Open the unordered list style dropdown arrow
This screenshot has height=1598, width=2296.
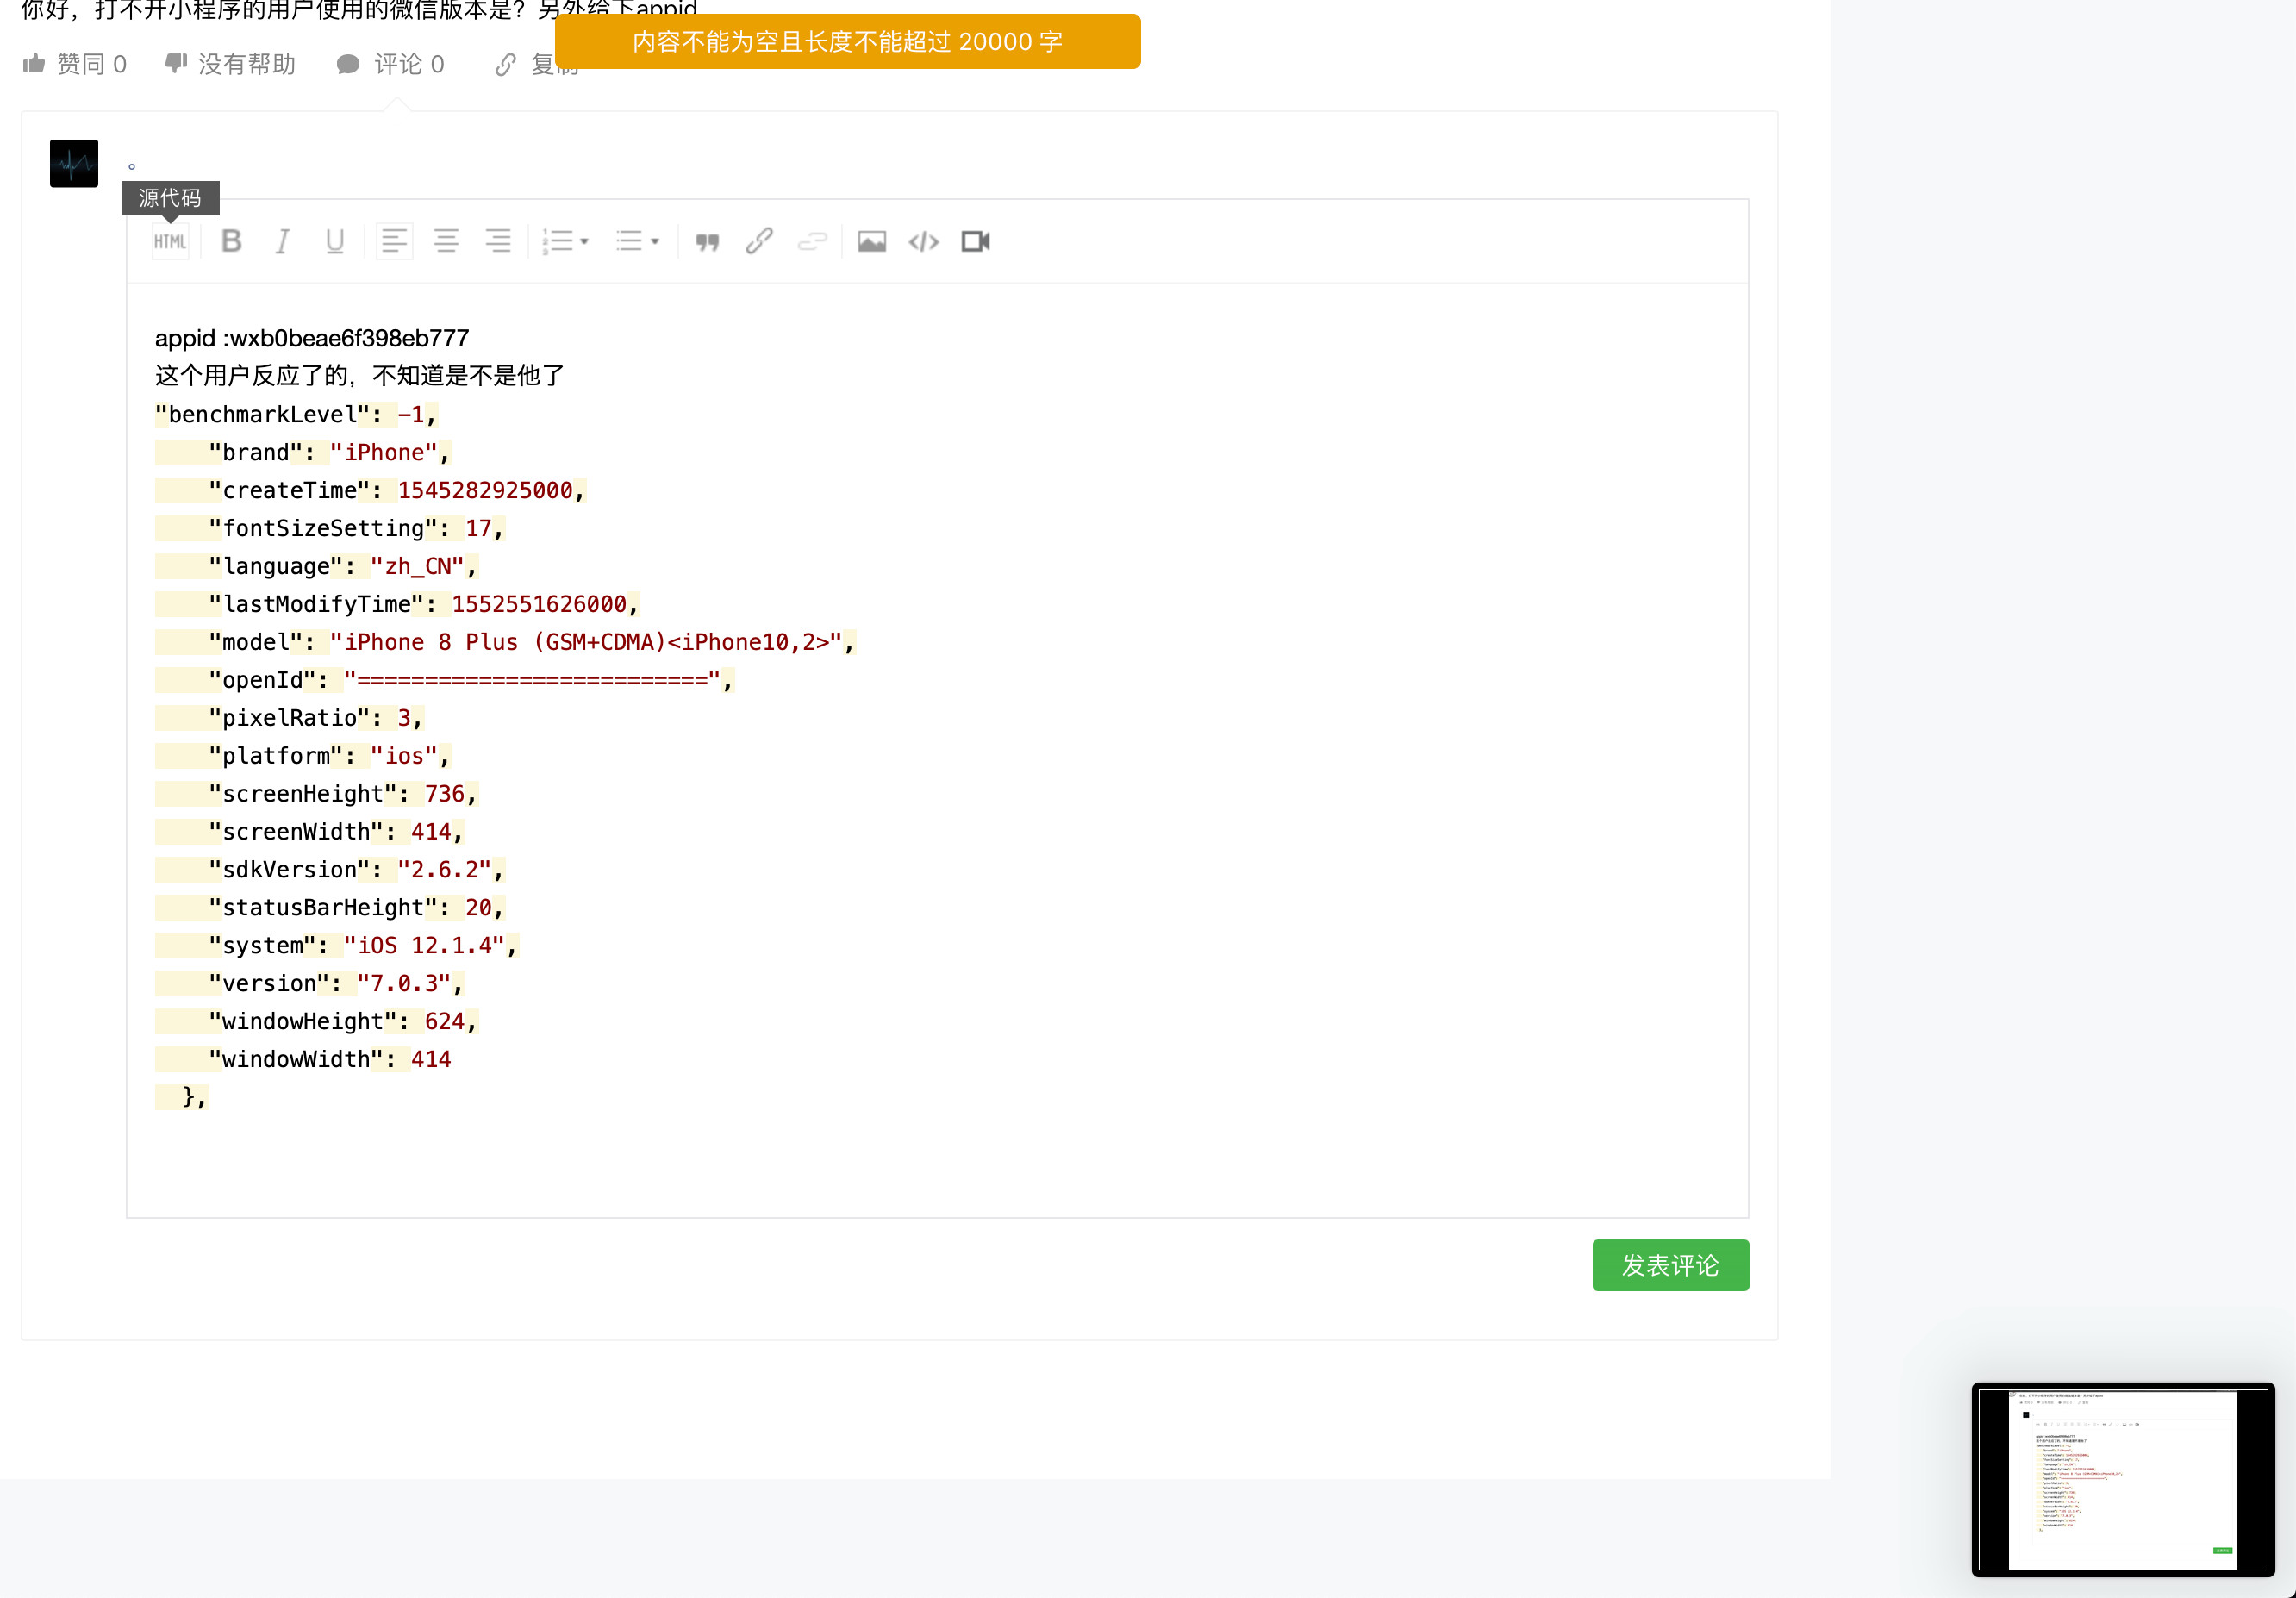pos(655,241)
